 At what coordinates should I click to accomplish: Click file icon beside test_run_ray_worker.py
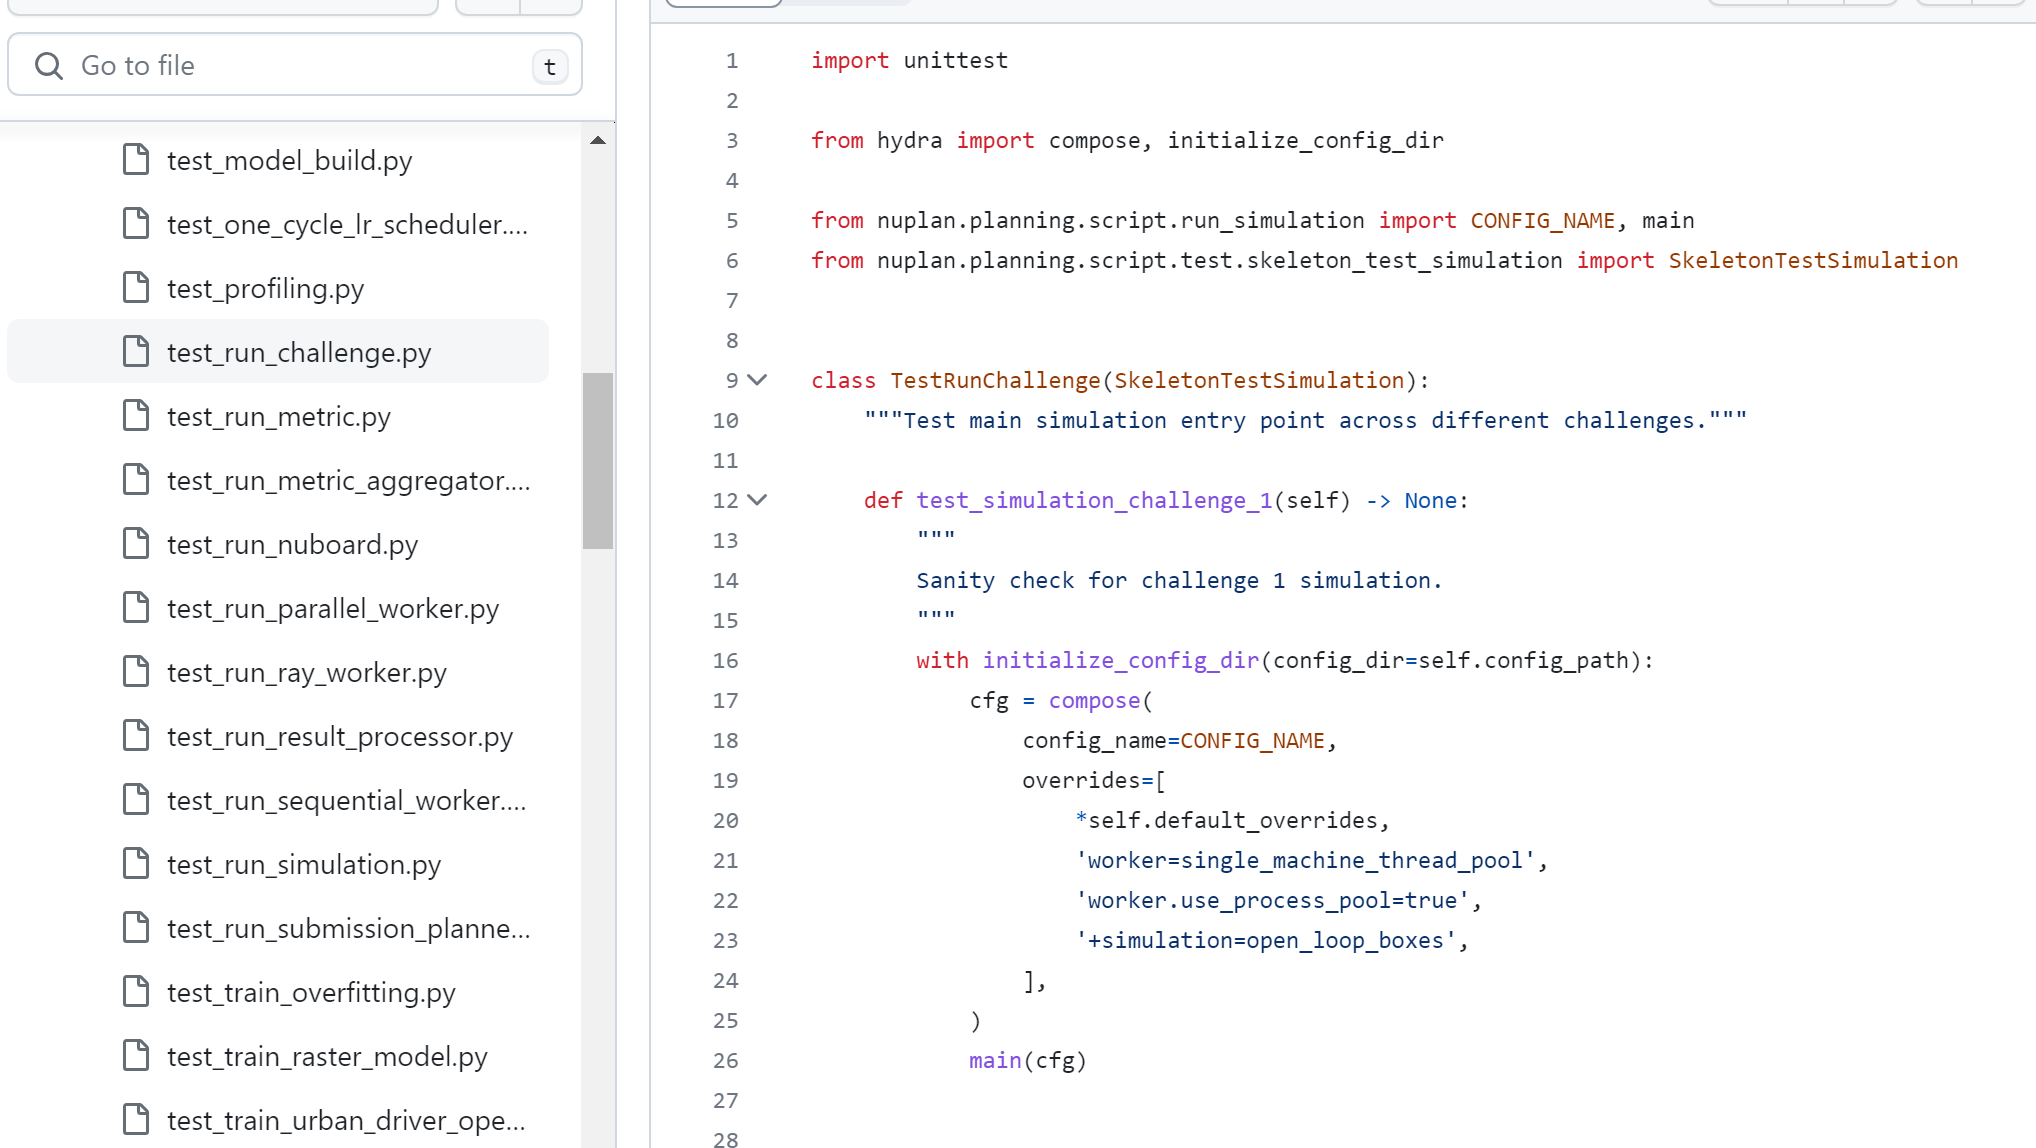(136, 672)
